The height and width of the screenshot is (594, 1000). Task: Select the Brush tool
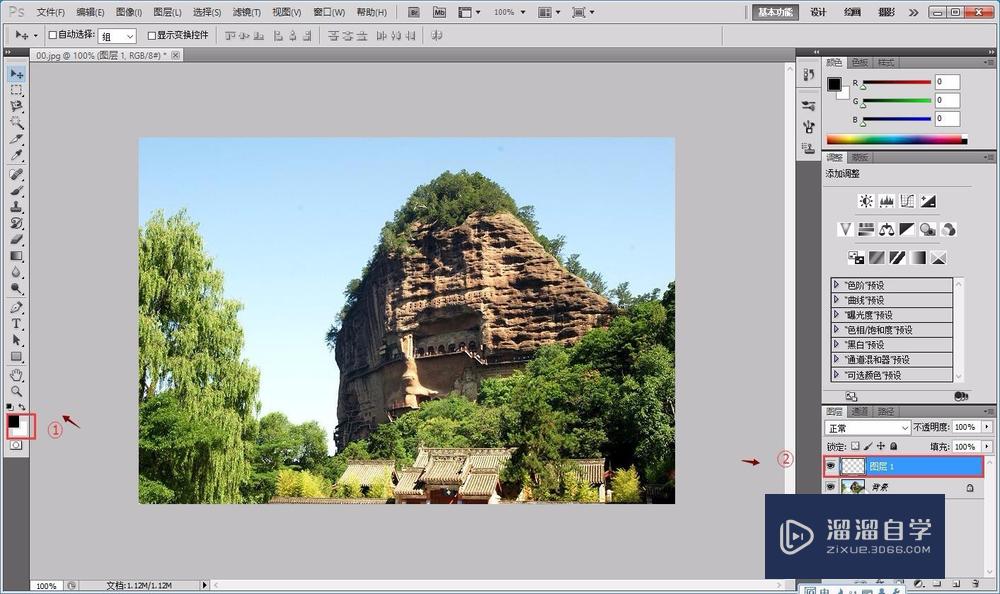17,190
